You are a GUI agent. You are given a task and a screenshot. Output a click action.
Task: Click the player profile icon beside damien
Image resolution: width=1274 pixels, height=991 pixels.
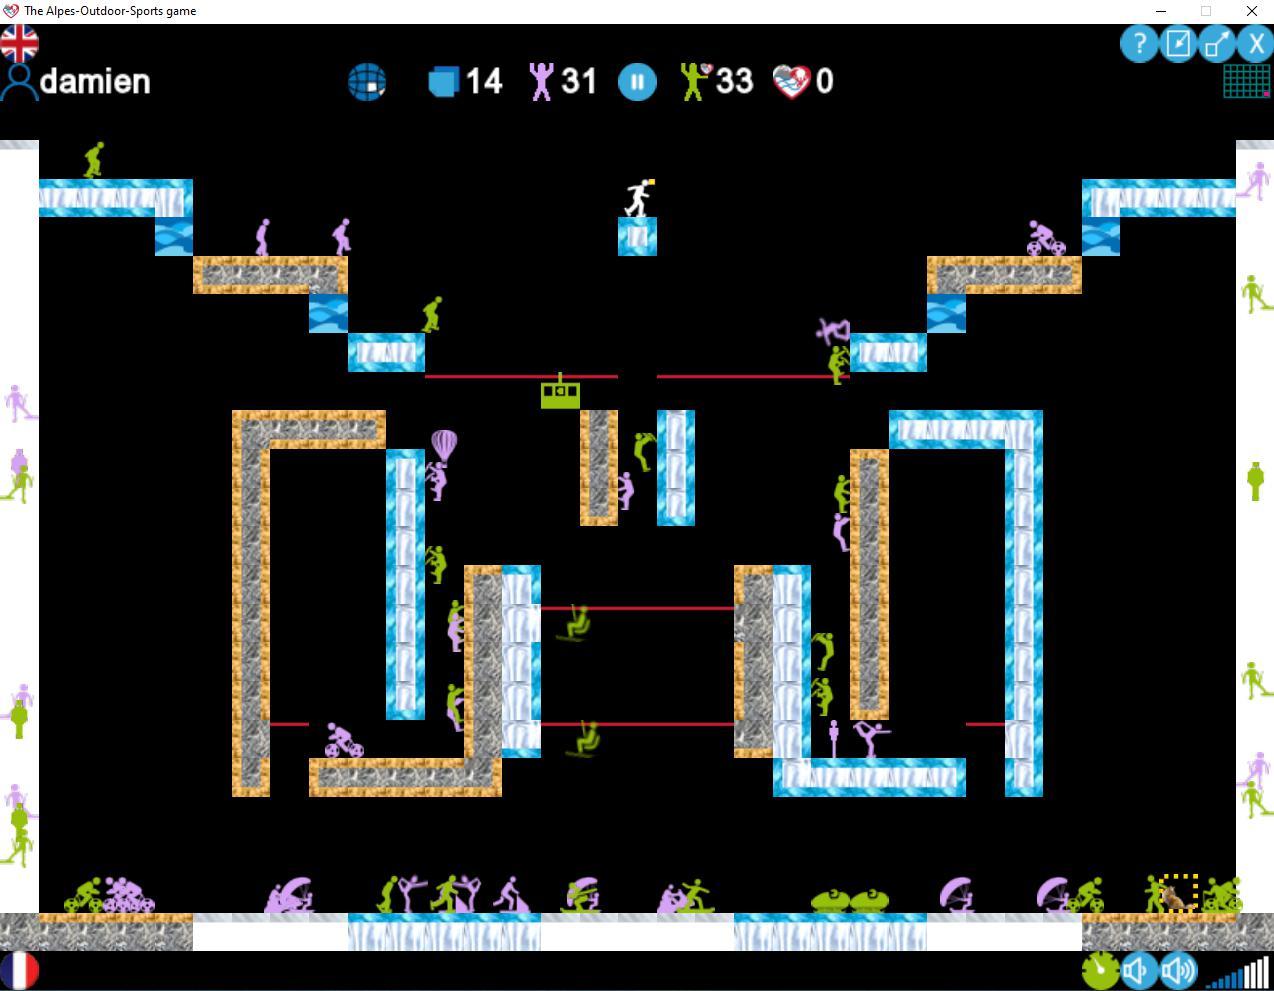(x=18, y=82)
